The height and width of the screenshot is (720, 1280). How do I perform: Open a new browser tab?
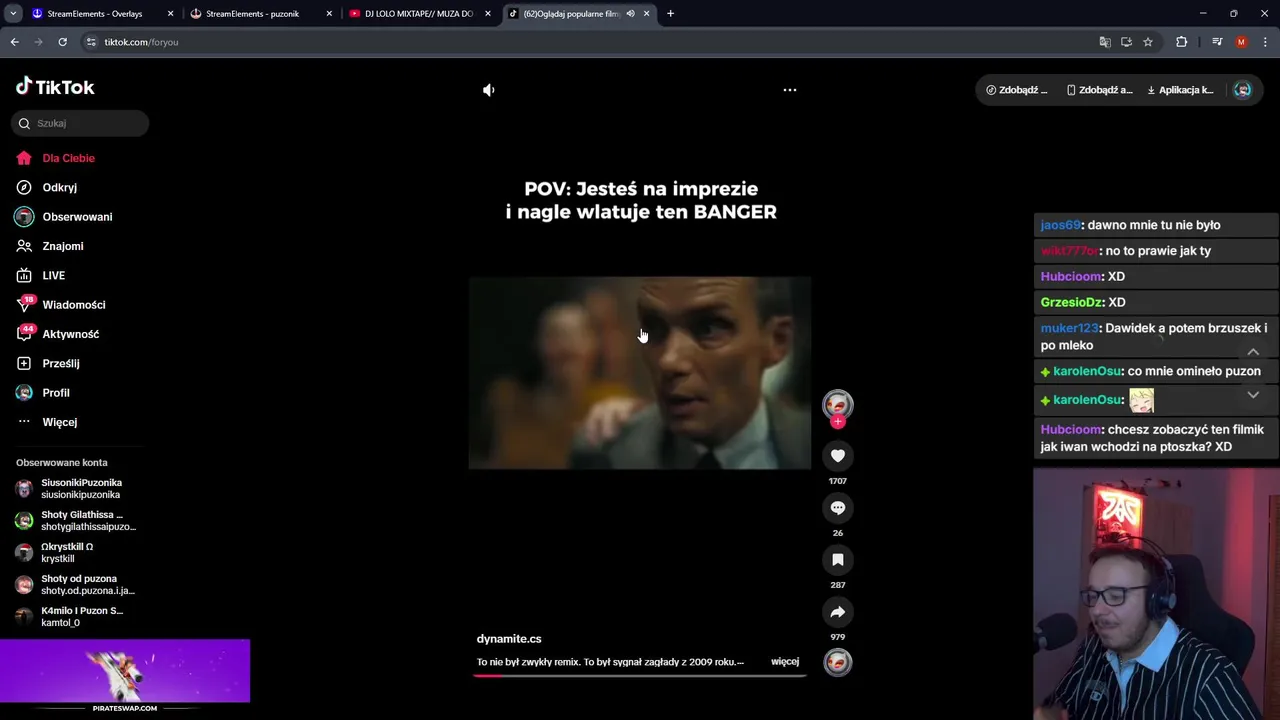click(x=670, y=14)
